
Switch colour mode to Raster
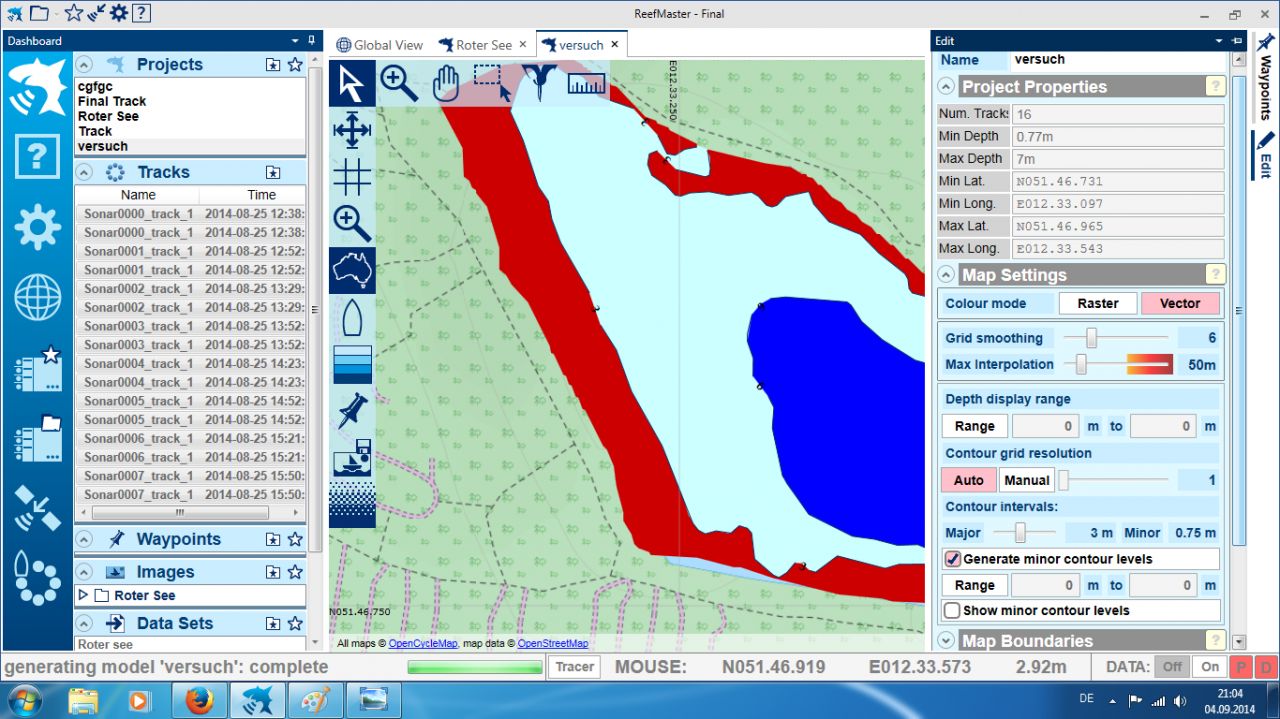pos(1097,303)
